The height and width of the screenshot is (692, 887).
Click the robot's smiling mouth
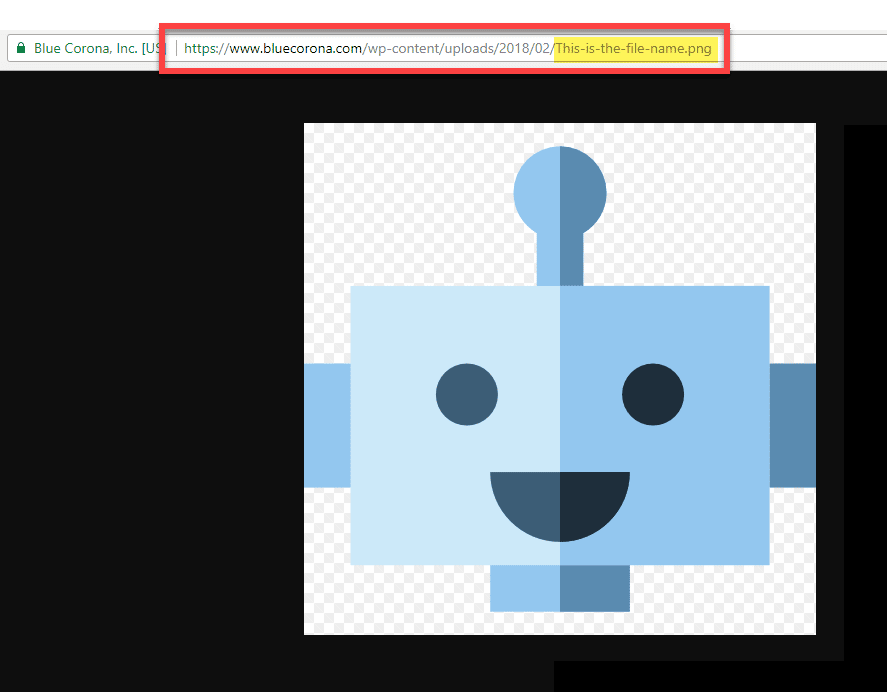point(560,500)
